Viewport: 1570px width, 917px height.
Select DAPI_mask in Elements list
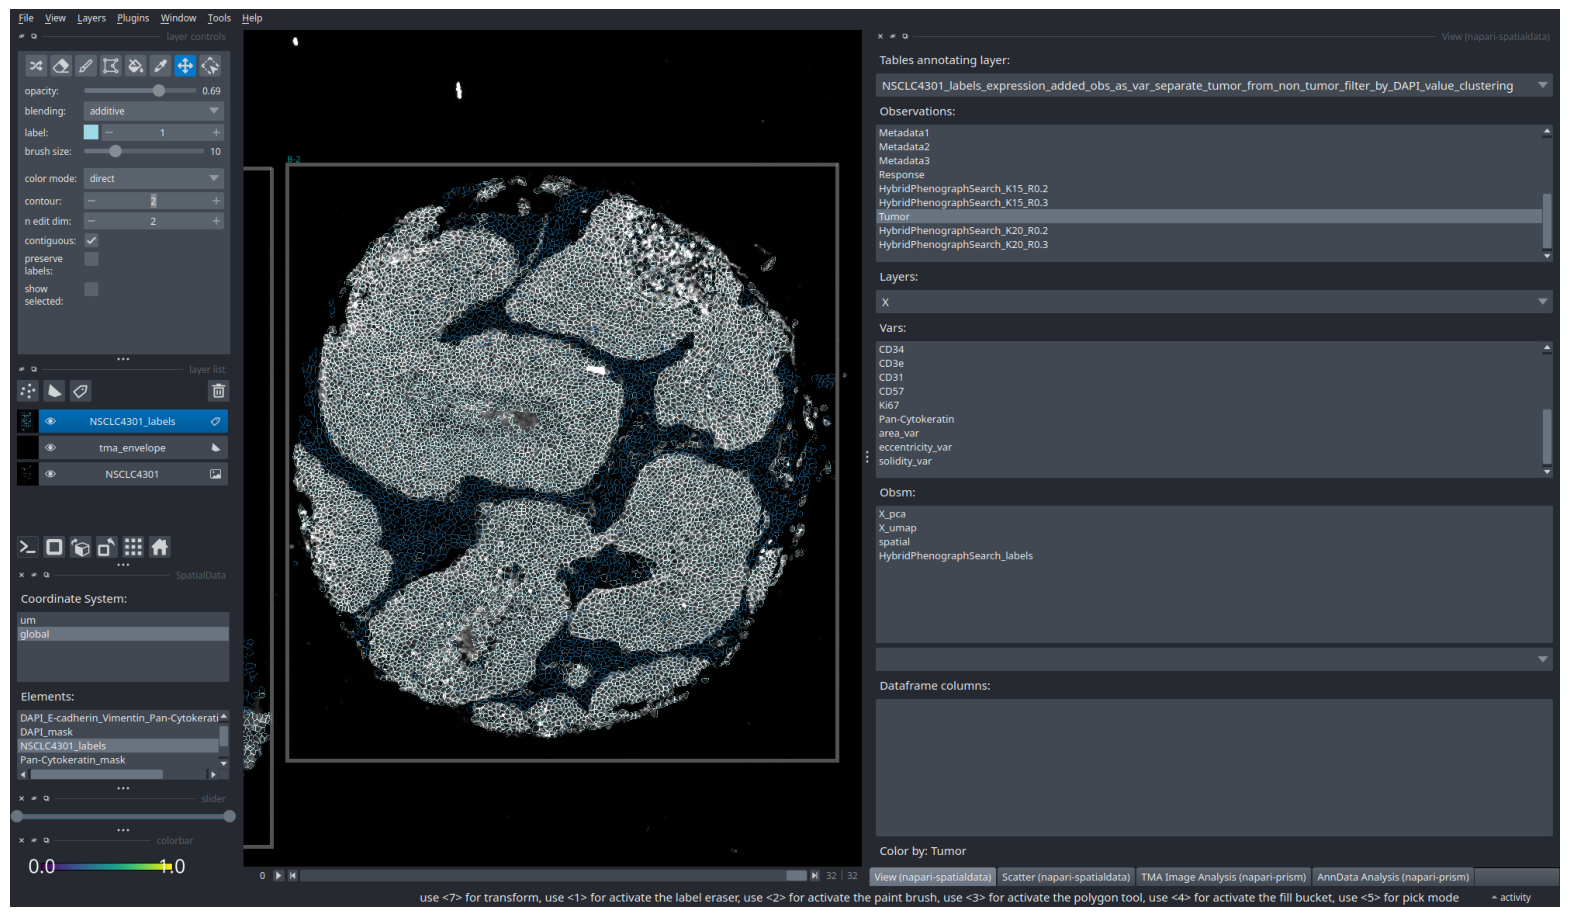(x=118, y=732)
